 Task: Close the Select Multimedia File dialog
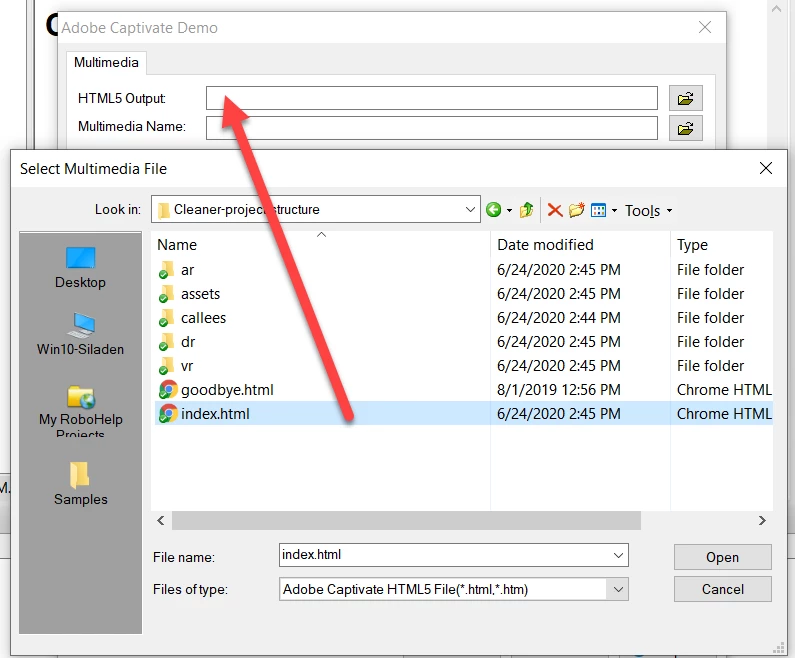click(x=766, y=168)
